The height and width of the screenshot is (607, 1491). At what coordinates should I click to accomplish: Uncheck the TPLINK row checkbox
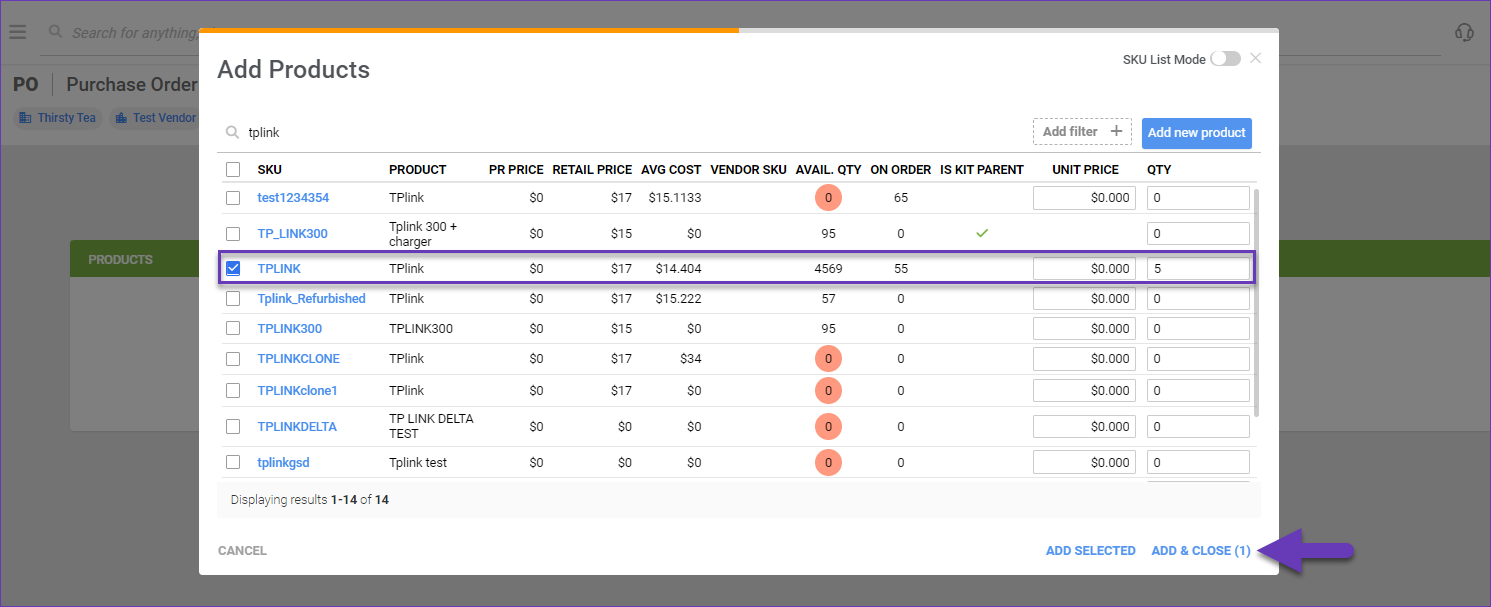(233, 268)
